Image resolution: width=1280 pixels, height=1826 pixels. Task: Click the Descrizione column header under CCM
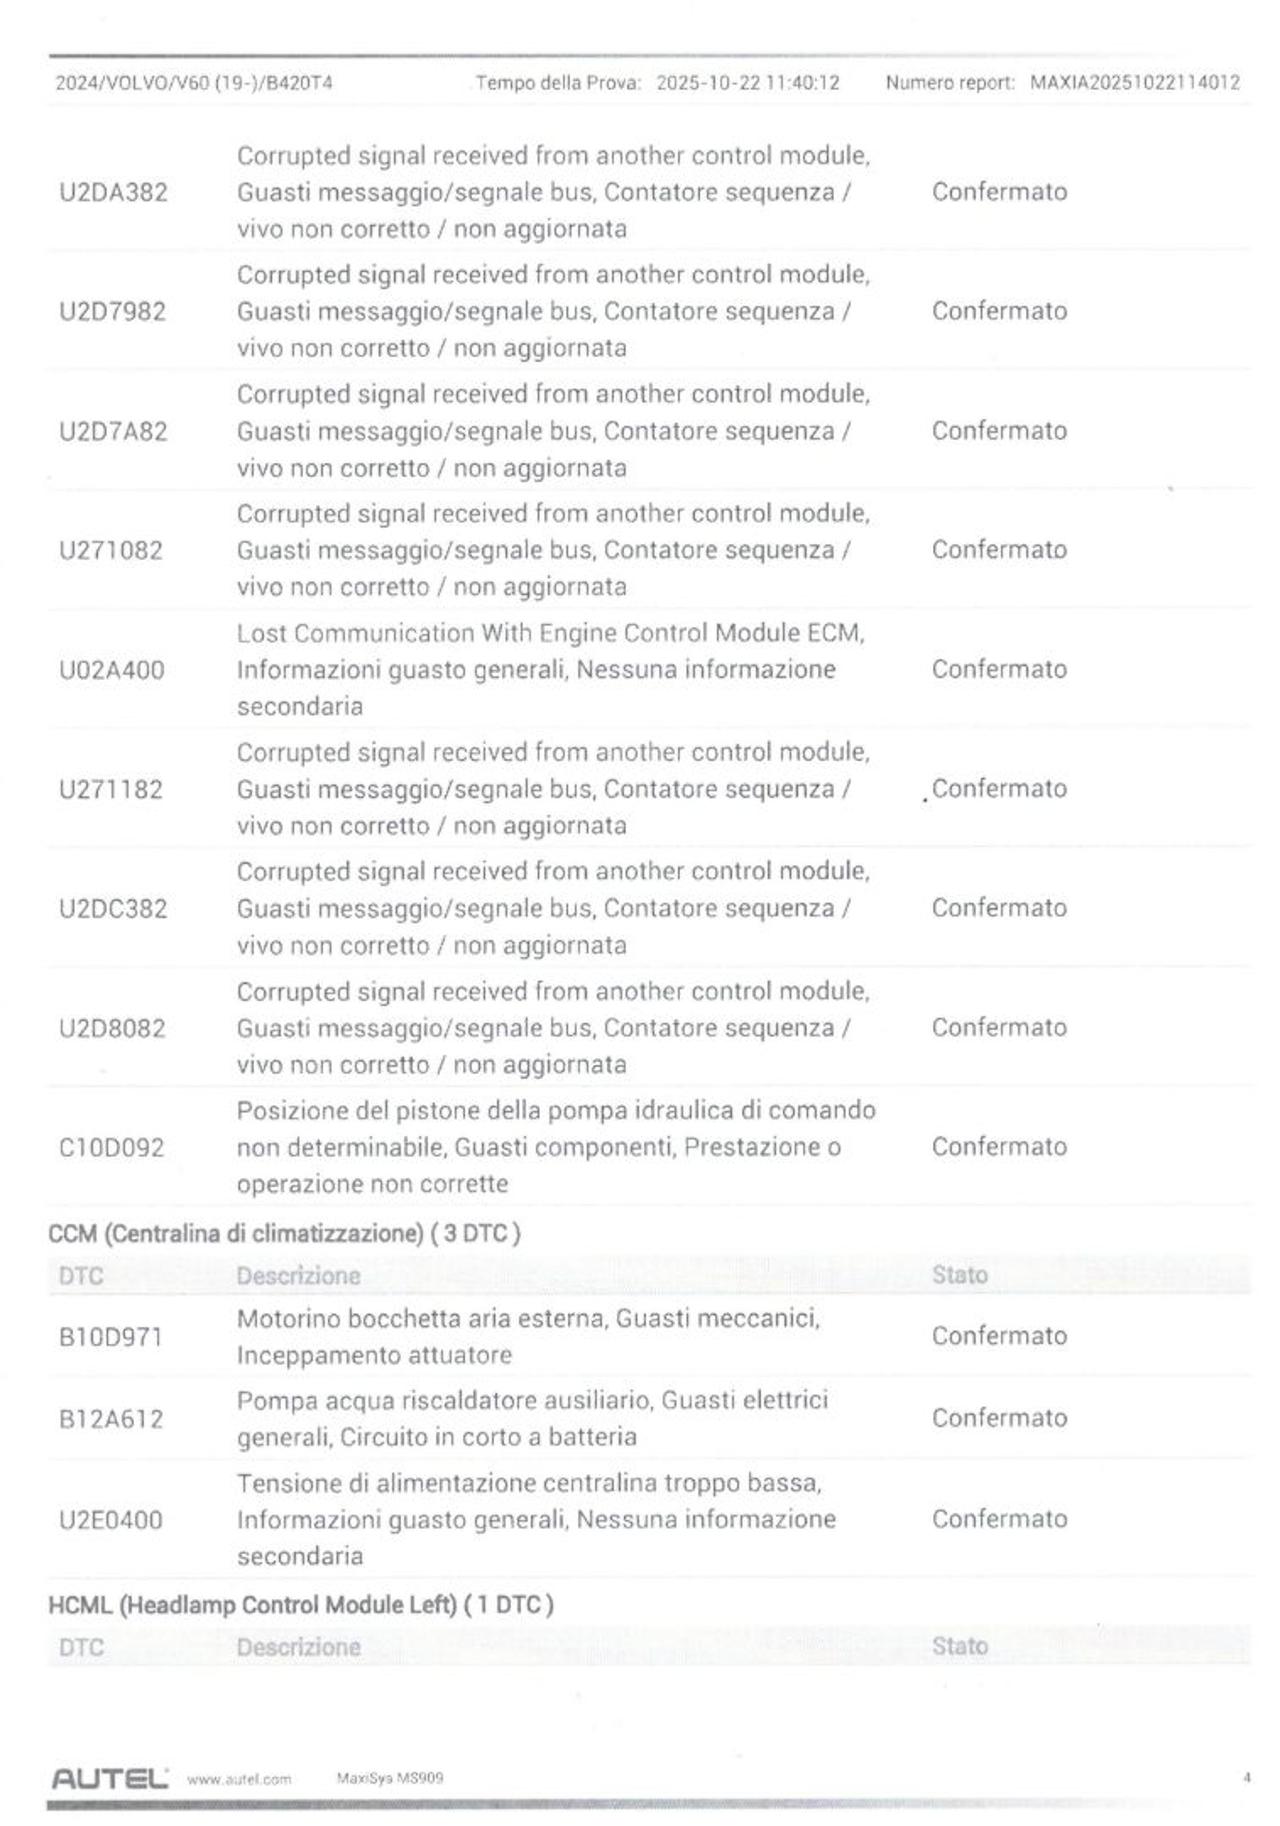click(x=298, y=1276)
